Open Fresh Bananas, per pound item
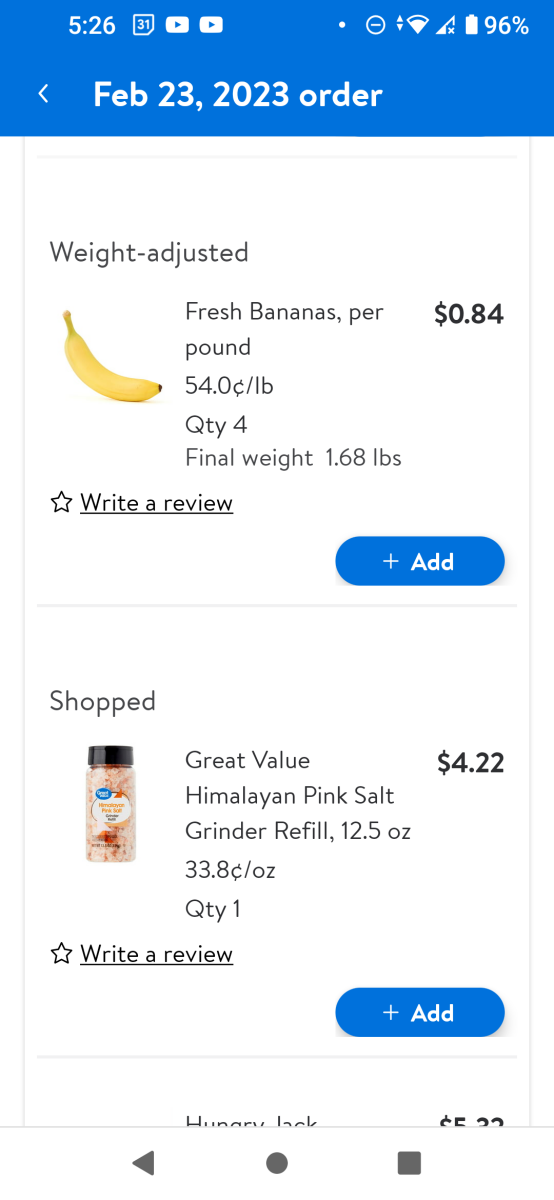Screen dimensions: 554x1200 coord(284,329)
